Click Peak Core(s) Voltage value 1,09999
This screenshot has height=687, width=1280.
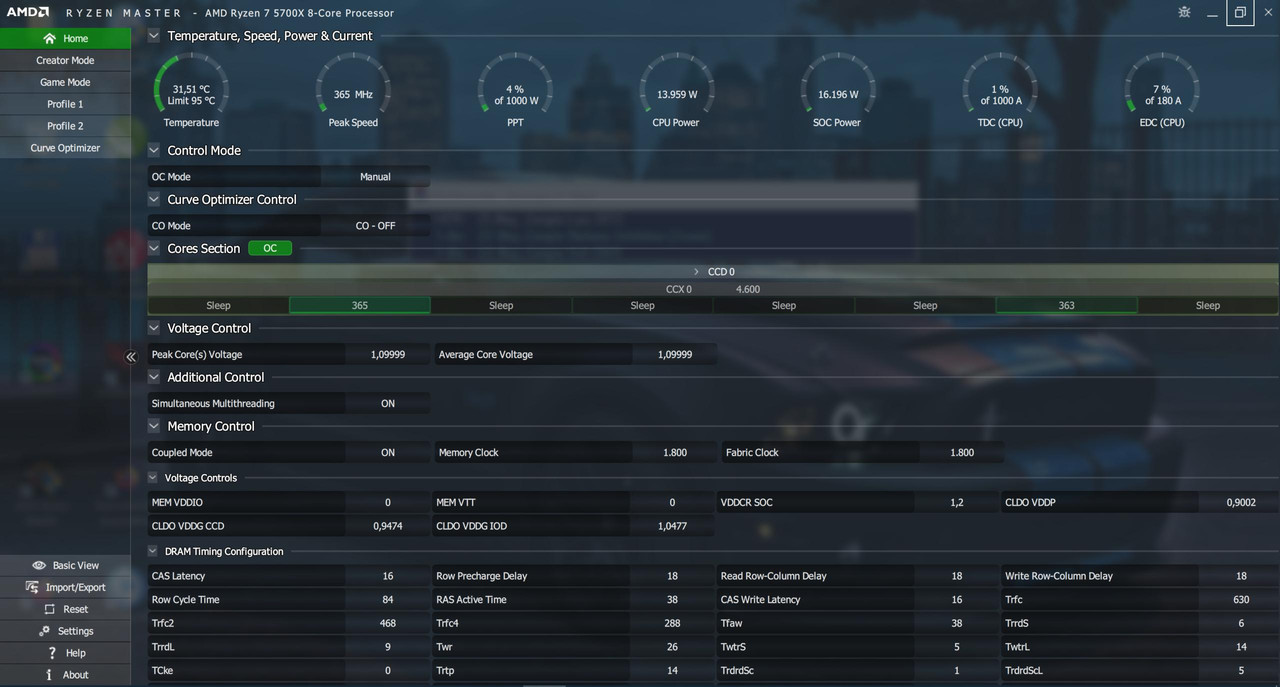(x=388, y=355)
